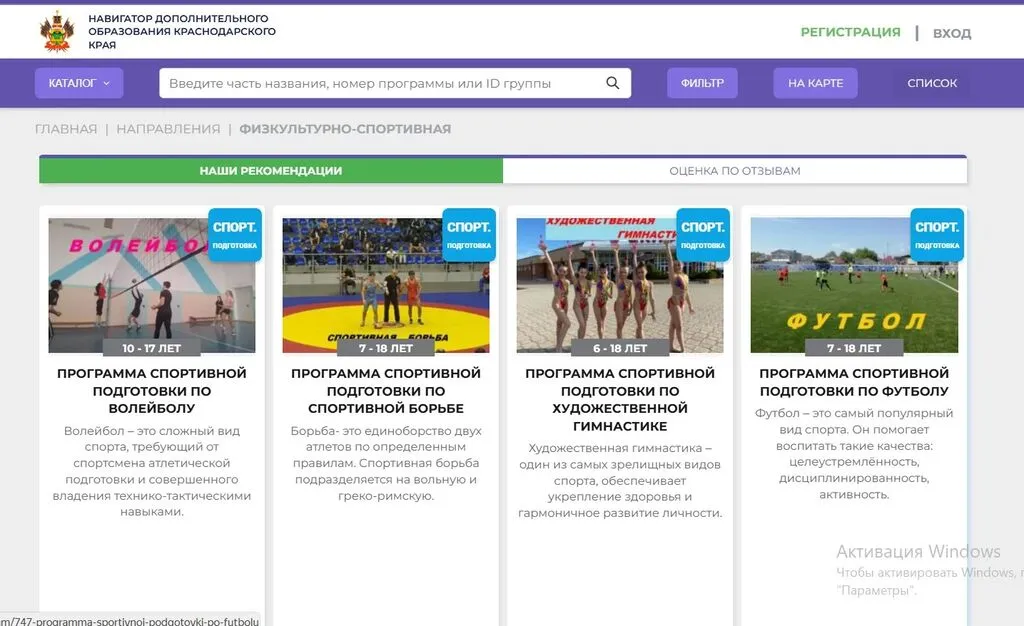The height and width of the screenshot is (626, 1024).
Task: Click the Krasnodar Krai coat of arms logo
Action: pos(57,31)
